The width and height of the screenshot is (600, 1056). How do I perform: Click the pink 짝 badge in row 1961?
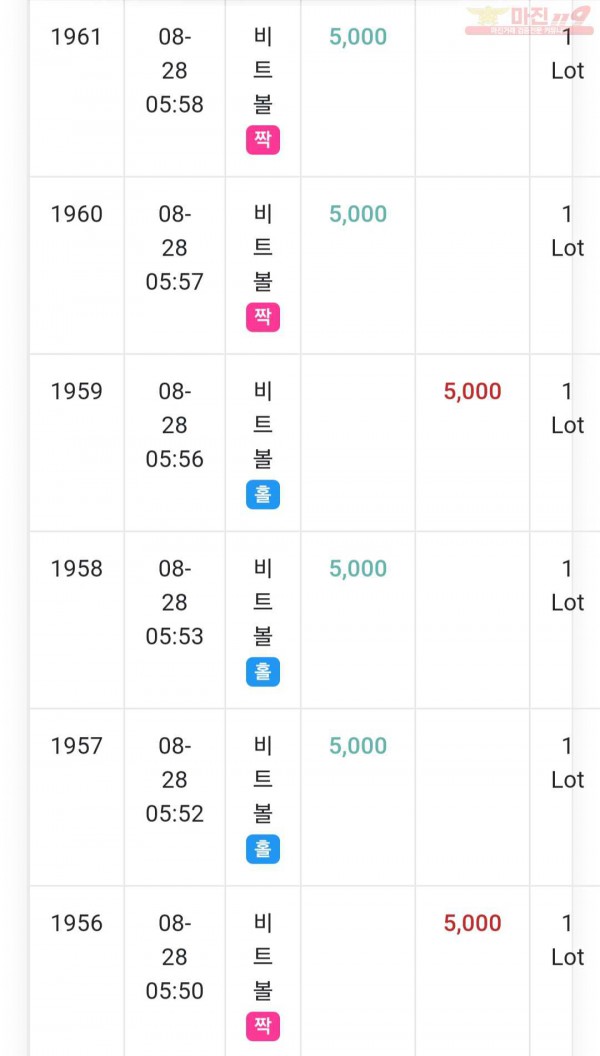click(263, 141)
